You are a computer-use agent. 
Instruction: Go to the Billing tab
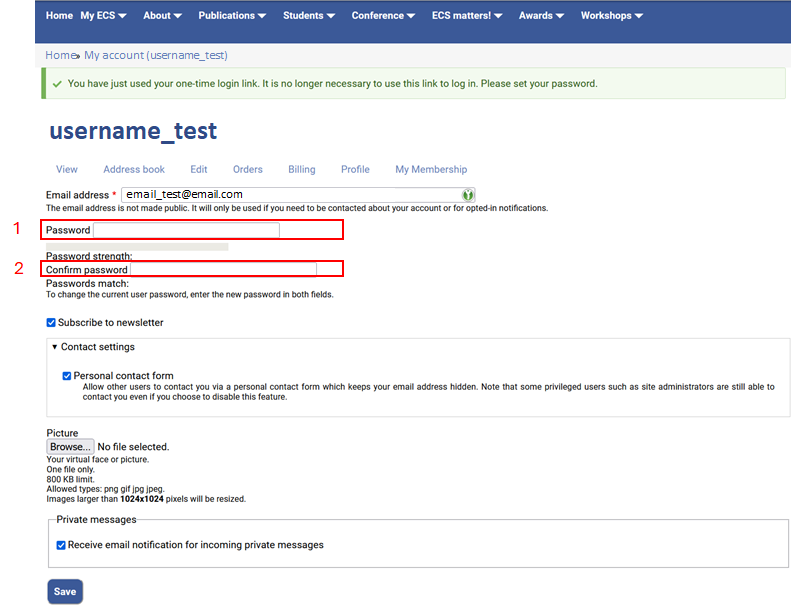[x=302, y=170]
